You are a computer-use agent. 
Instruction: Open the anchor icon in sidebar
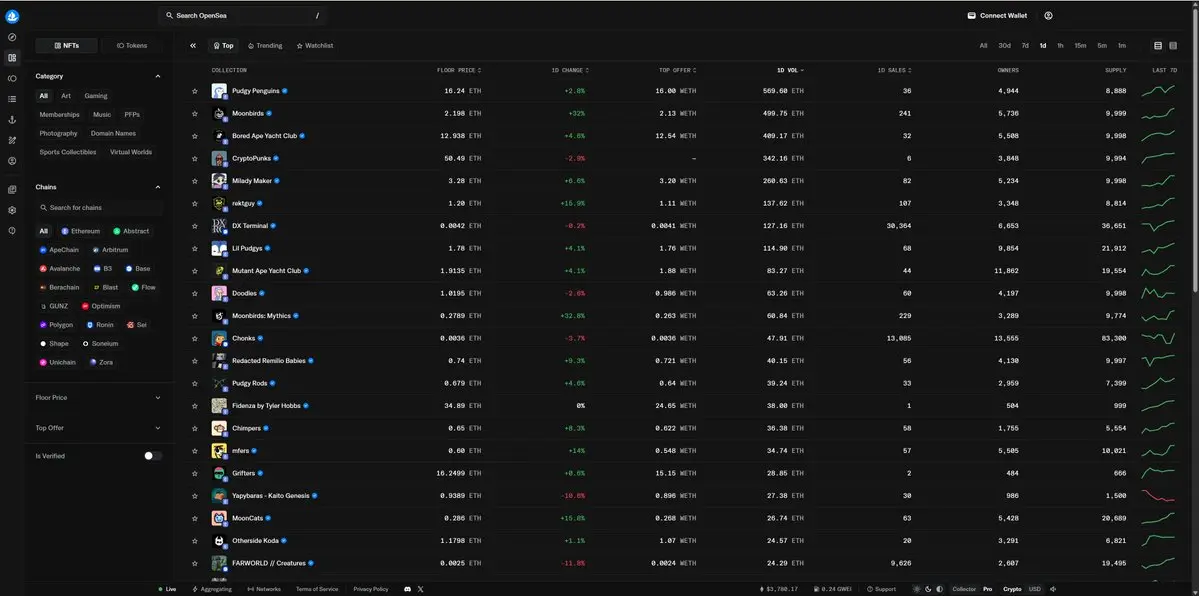tap(12, 120)
